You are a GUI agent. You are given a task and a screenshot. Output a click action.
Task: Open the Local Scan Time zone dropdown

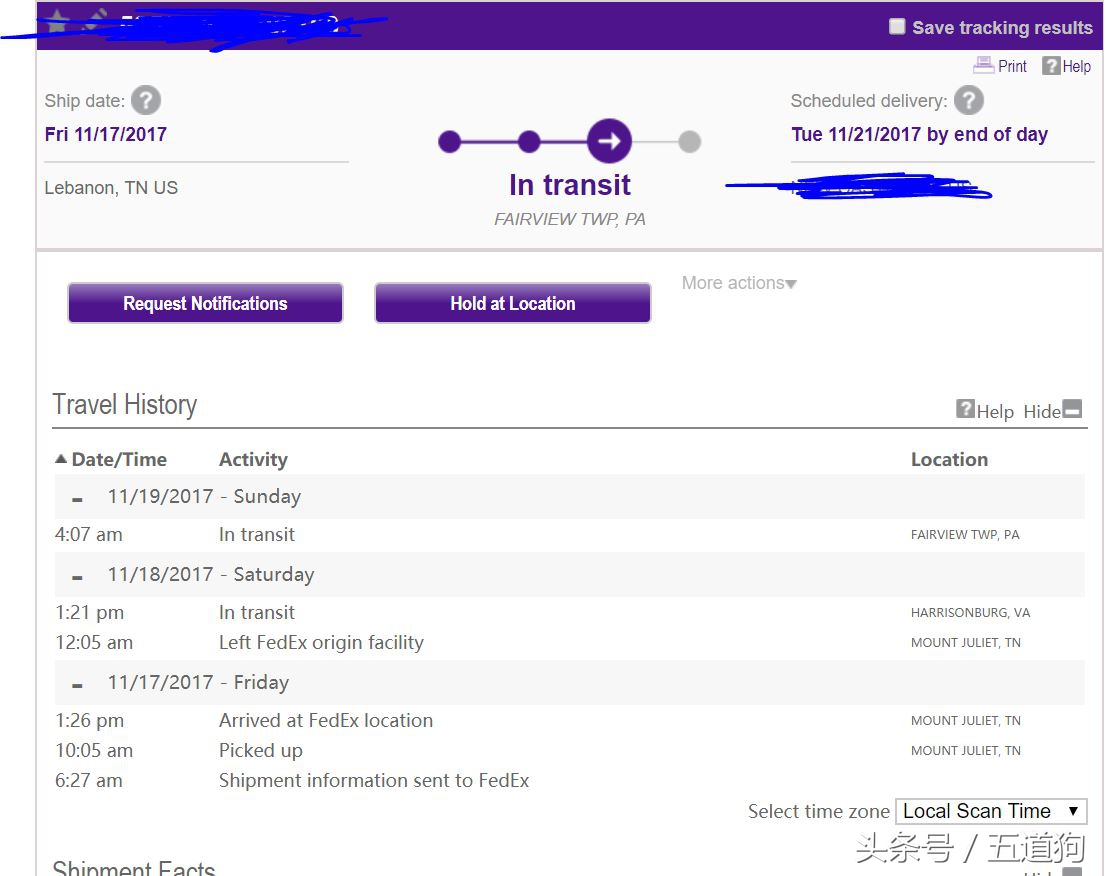point(990,811)
